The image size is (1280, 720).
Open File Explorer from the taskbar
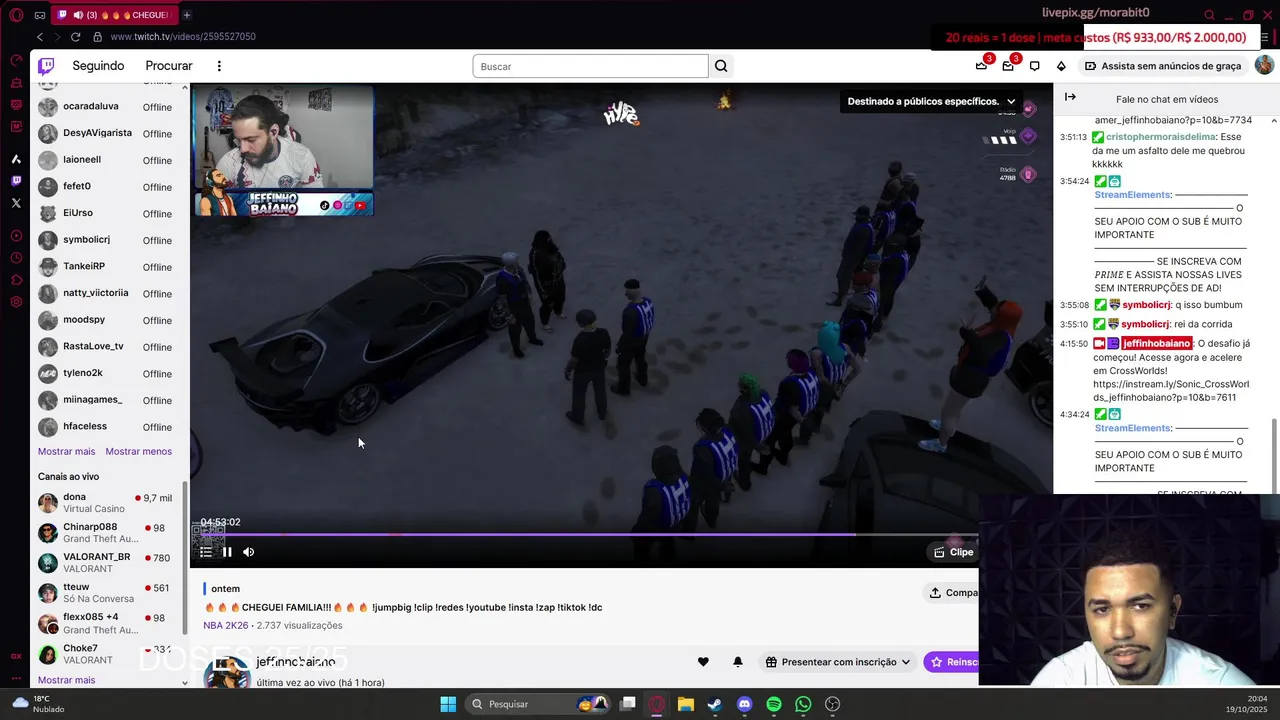(x=685, y=704)
